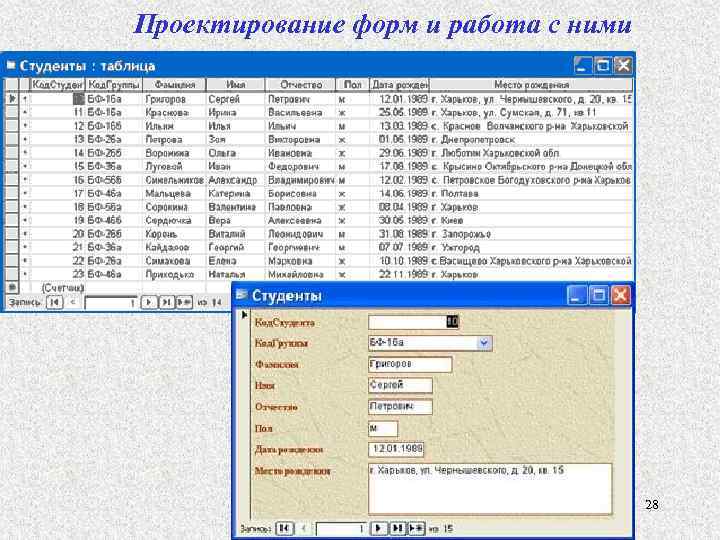720x540 pixels.
Task: Minimize the Студенты form window
Action: pos(577,295)
